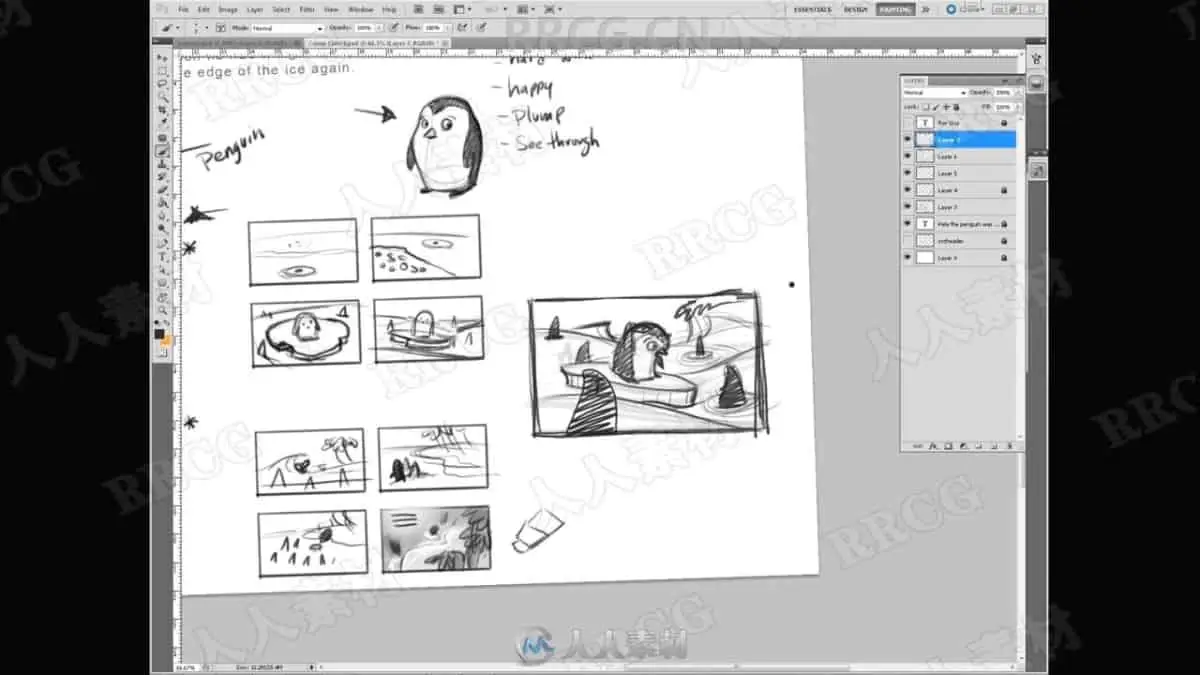Select the Brush tool in toolbox
This screenshot has width=1200, height=675.
point(161,150)
